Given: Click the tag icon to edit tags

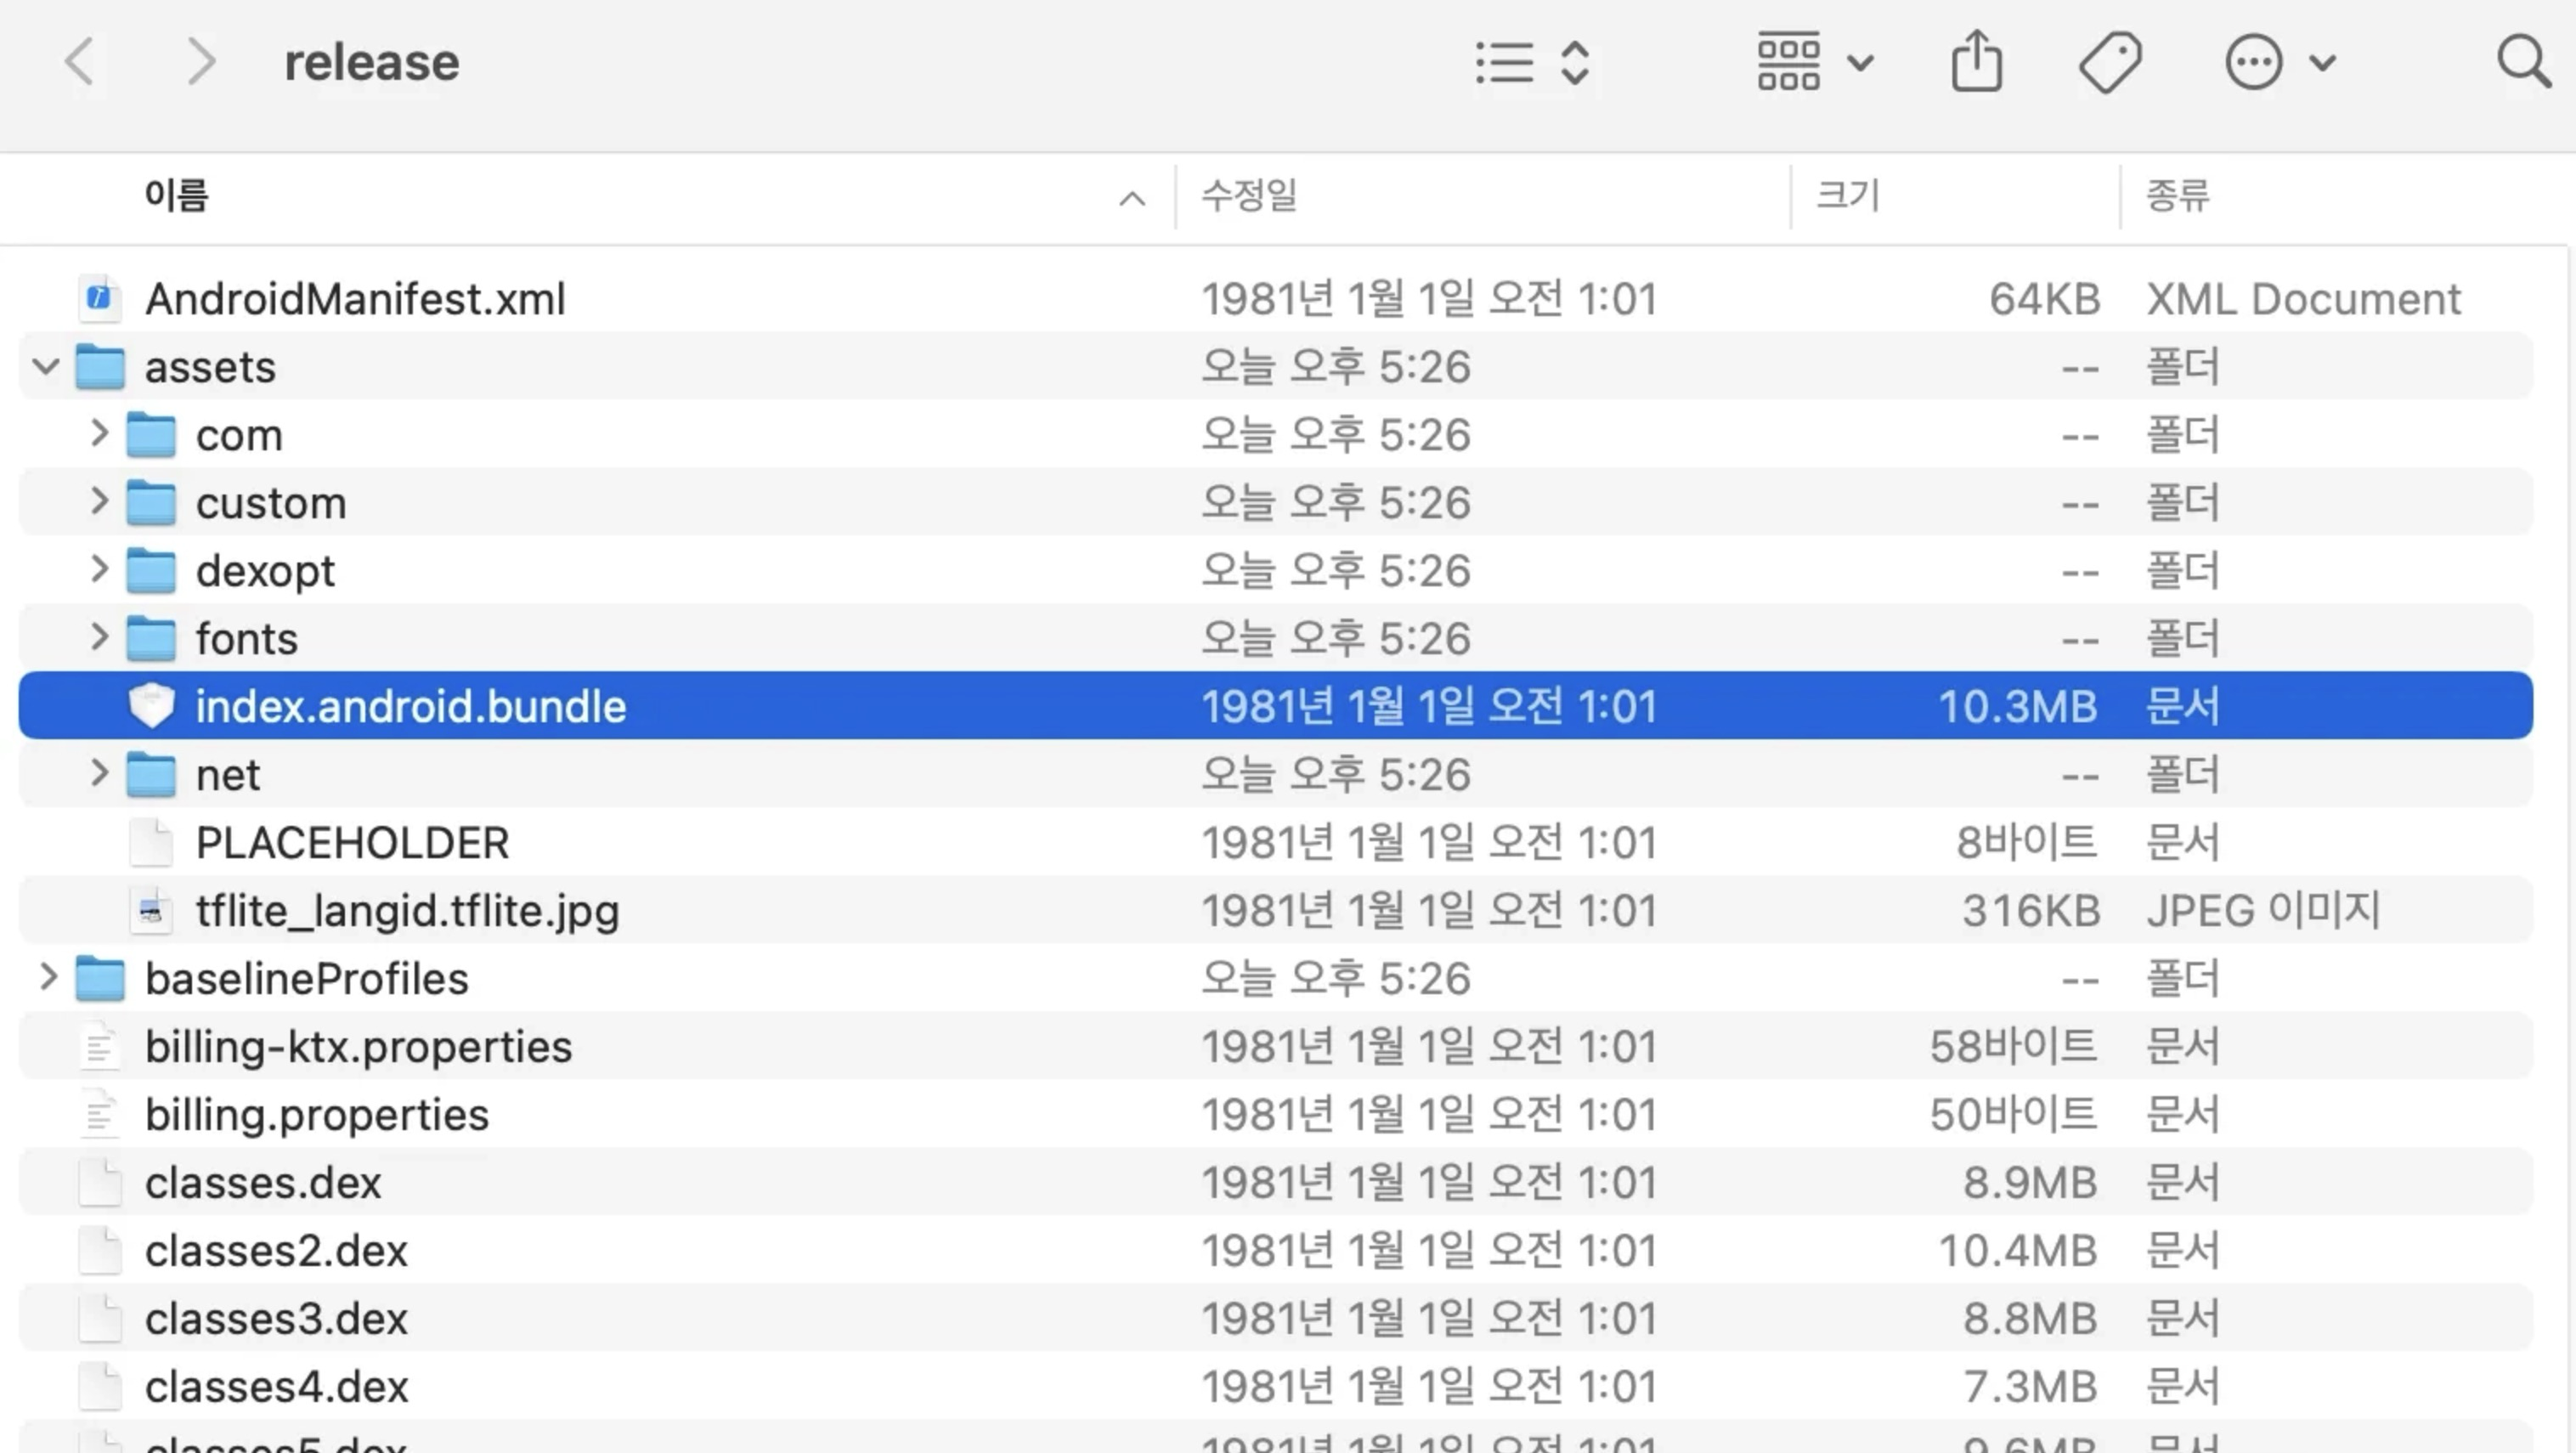Looking at the screenshot, I should 2110,62.
